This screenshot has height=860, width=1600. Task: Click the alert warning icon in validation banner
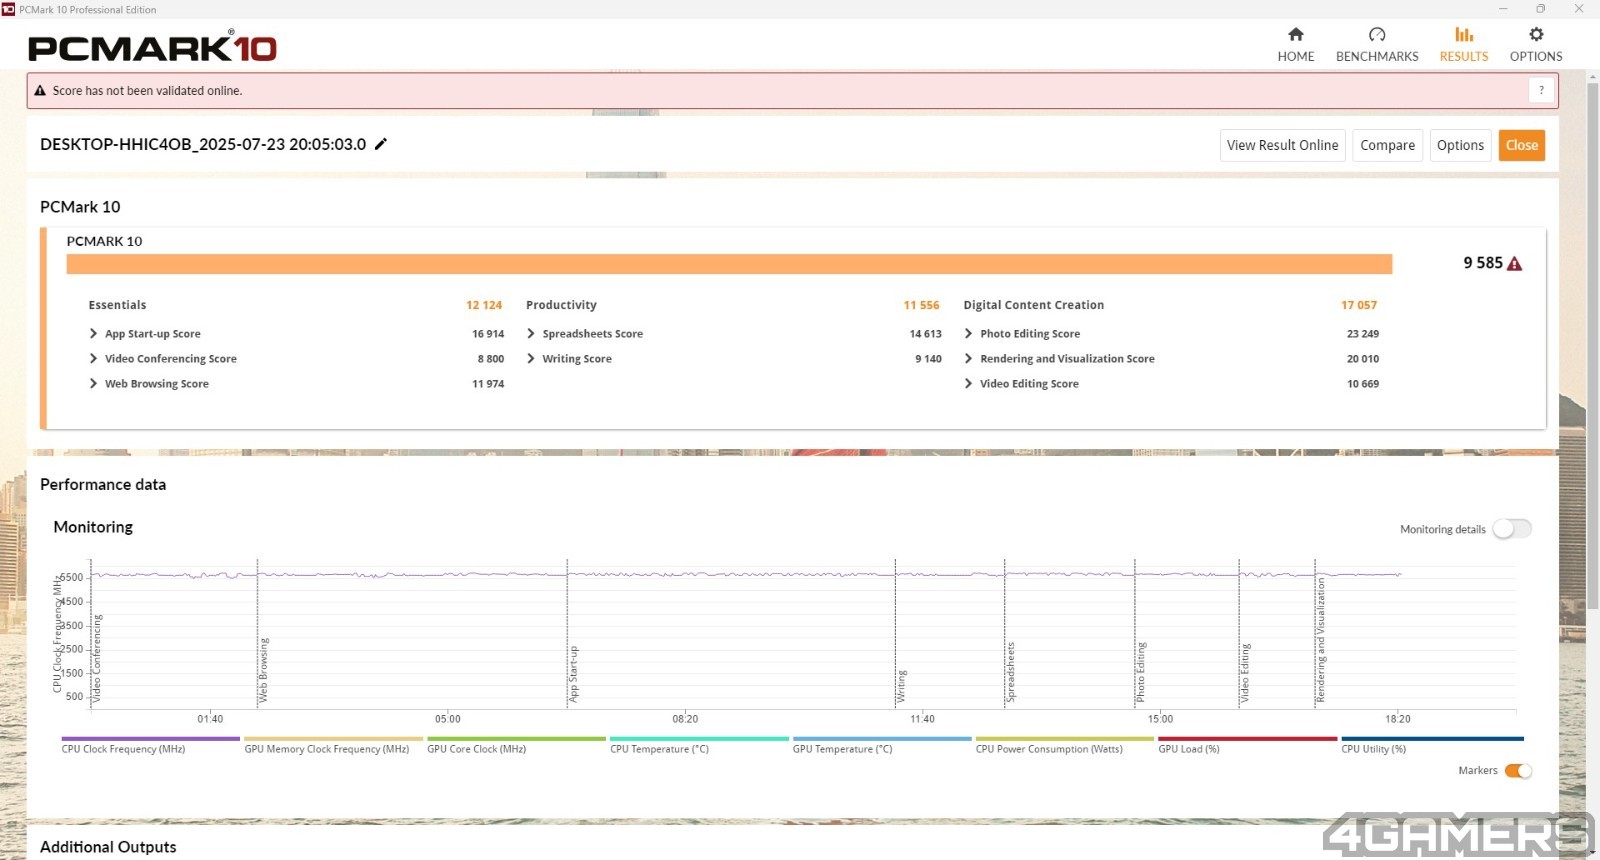pos(40,90)
